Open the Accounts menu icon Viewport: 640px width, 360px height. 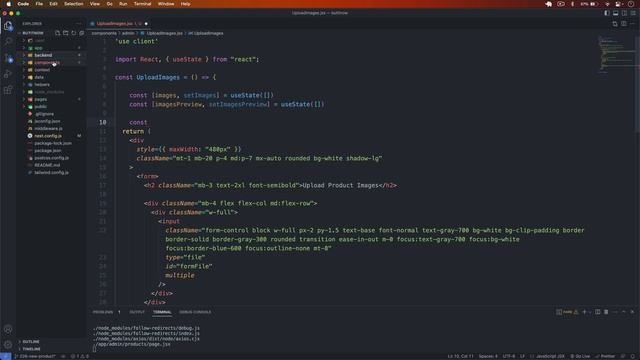[x=8, y=329]
